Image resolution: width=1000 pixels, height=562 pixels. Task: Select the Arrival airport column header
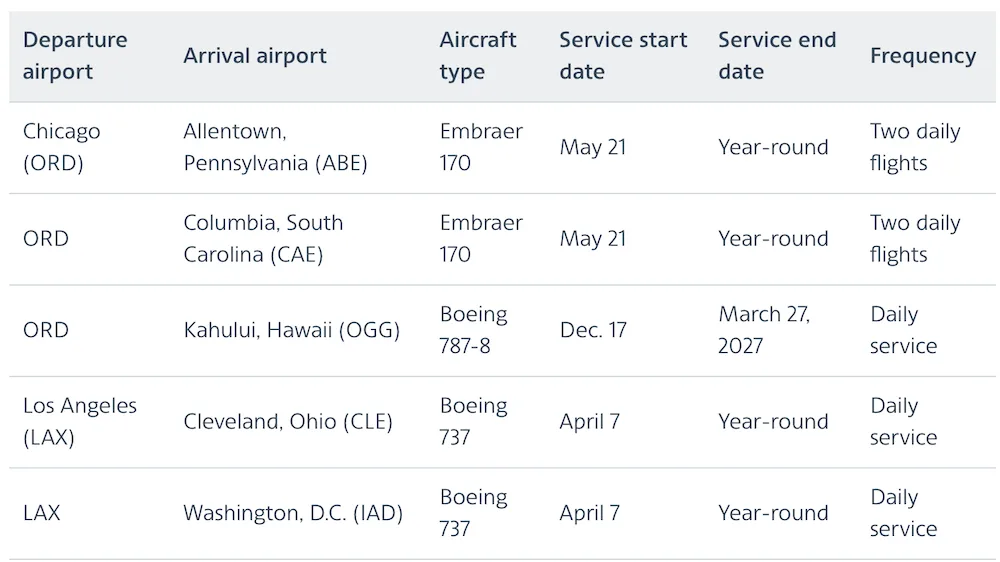[x=255, y=55]
